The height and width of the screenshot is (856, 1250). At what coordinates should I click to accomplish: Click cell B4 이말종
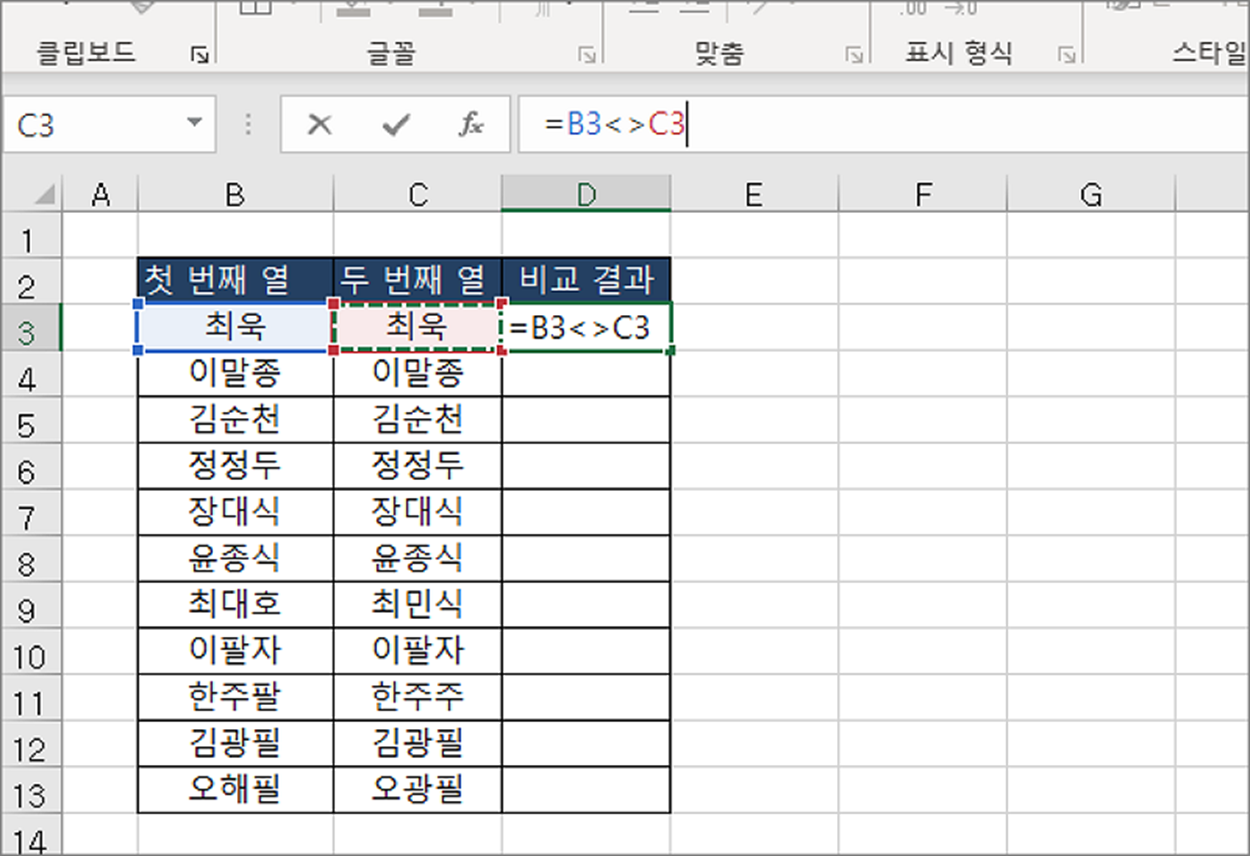click(235, 373)
